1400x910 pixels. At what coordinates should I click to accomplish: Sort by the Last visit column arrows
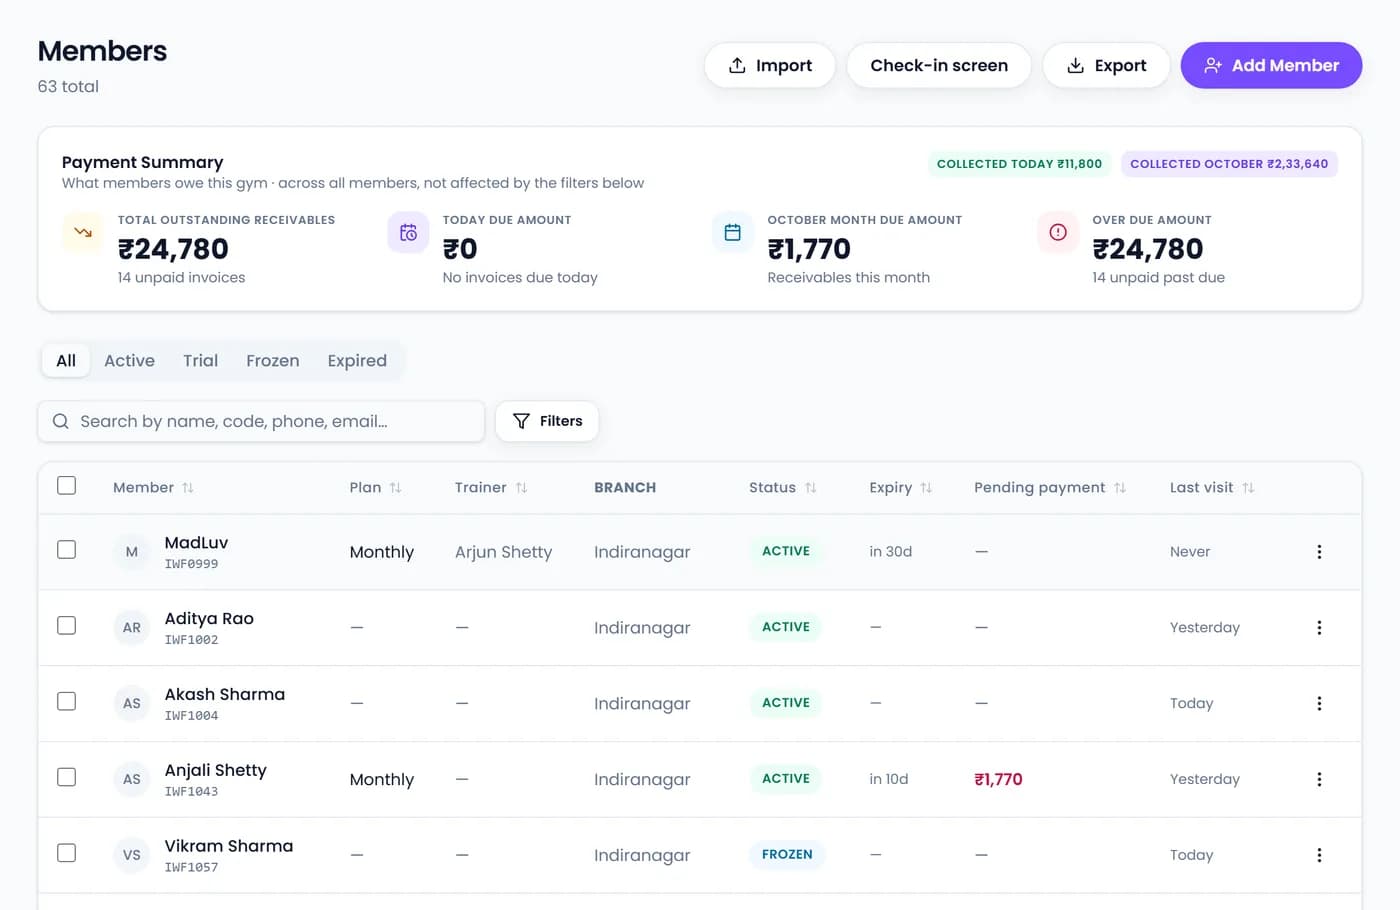click(1248, 488)
